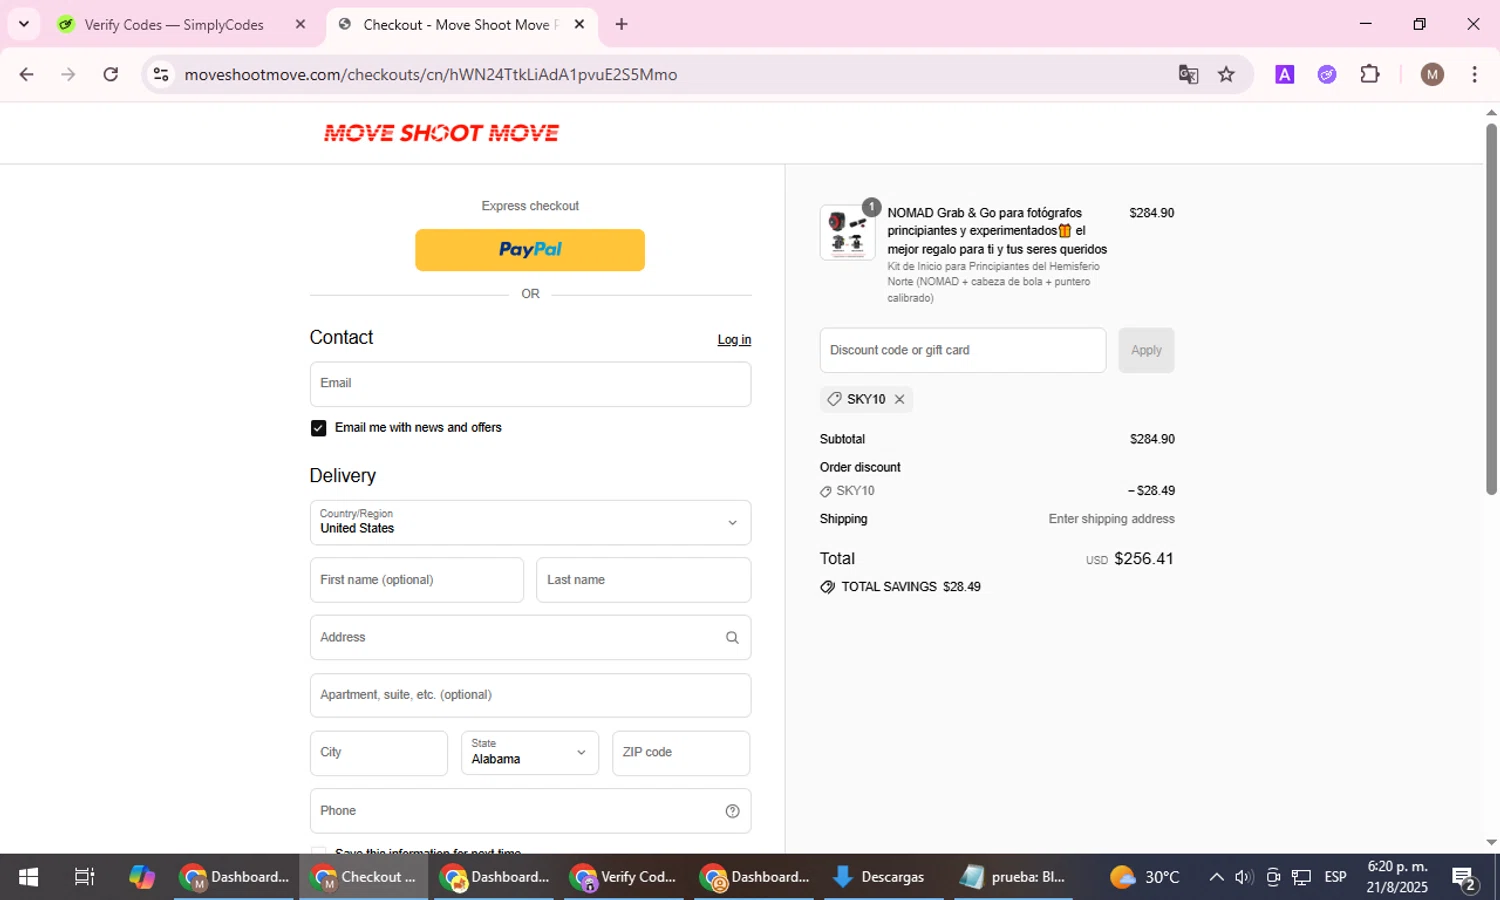Open the volume control icon

(x=1244, y=877)
